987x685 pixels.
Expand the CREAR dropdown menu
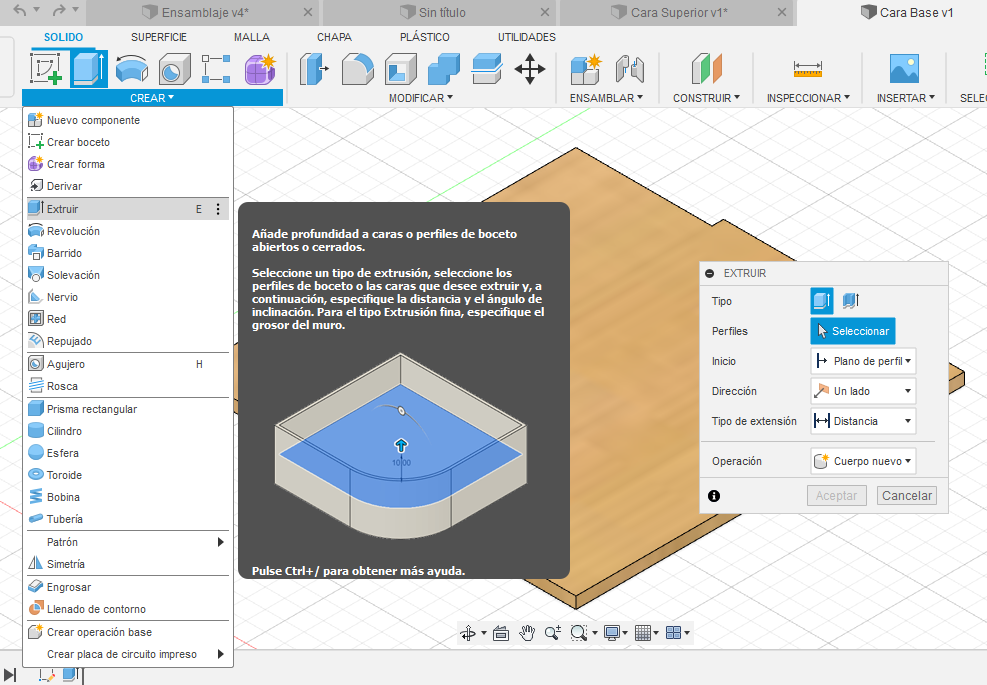[x=152, y=98]
